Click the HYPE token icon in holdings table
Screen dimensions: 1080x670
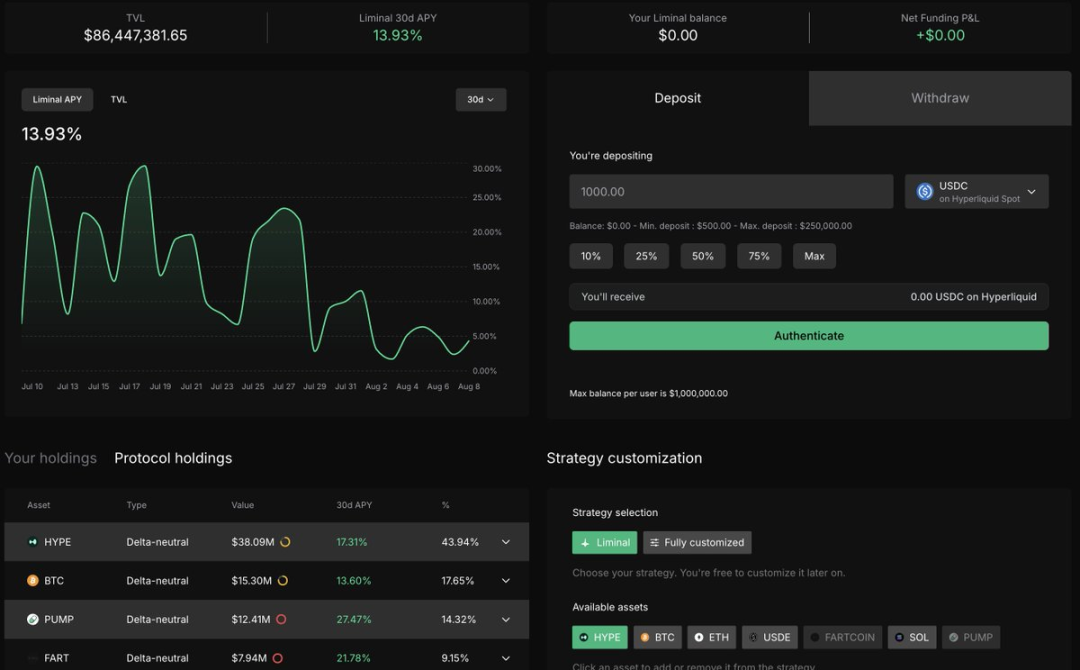point(32,541)
